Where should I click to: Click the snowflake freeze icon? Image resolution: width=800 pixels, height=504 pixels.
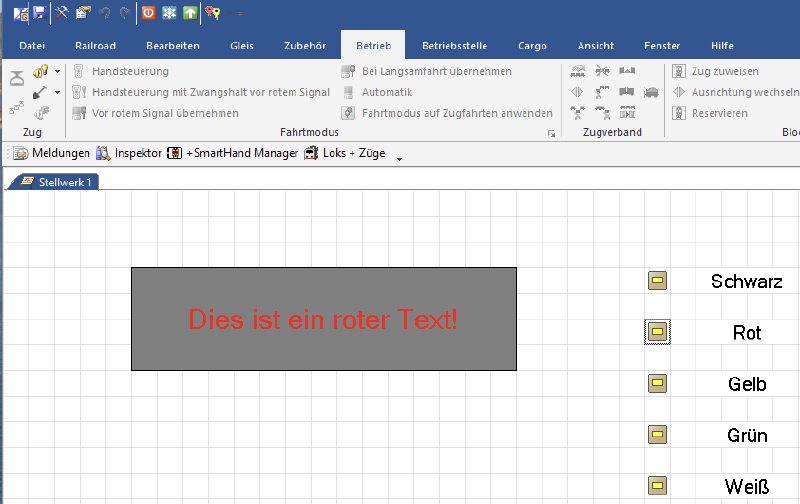169,13
